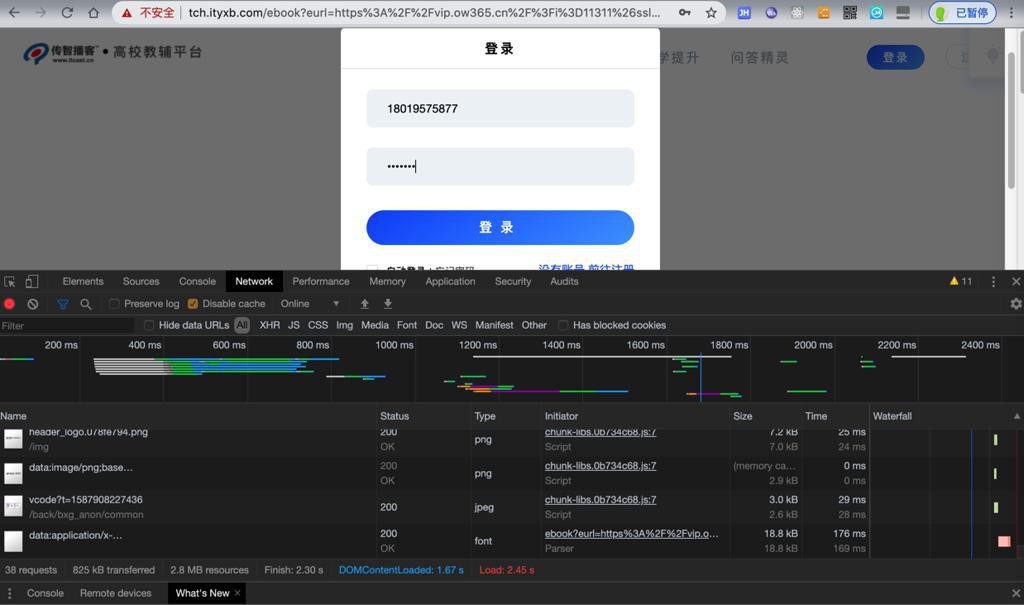The height and width of the screenshot is (605, 1024).
Task: Switch to the Sources tab
Action: [x=141, y=282]
